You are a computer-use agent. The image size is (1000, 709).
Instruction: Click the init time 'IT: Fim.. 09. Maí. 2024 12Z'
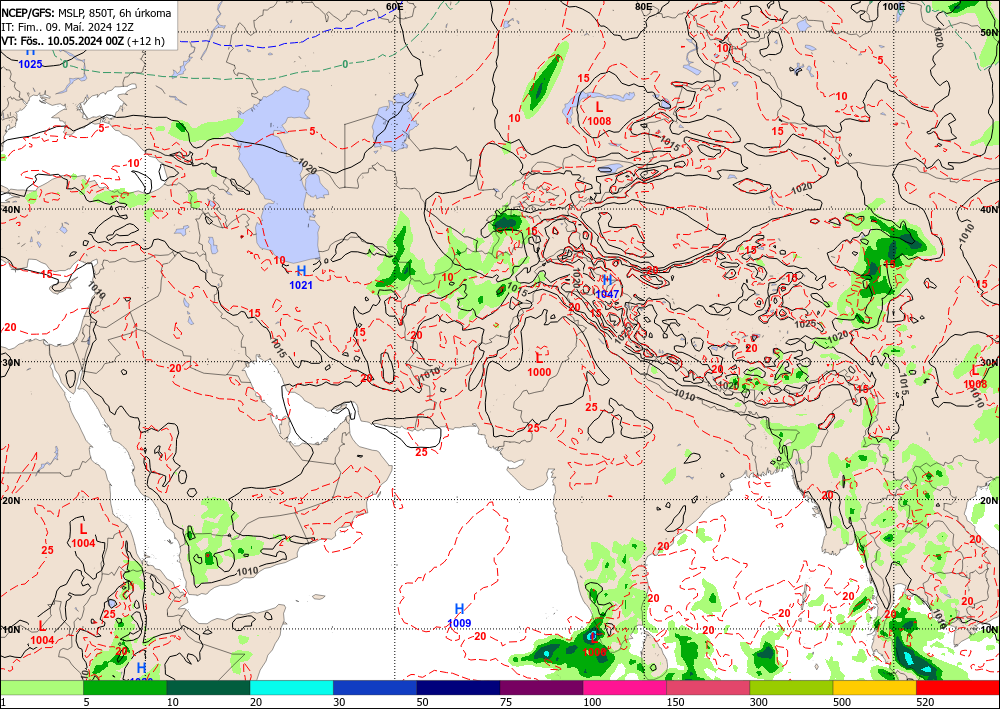(68, 27)
